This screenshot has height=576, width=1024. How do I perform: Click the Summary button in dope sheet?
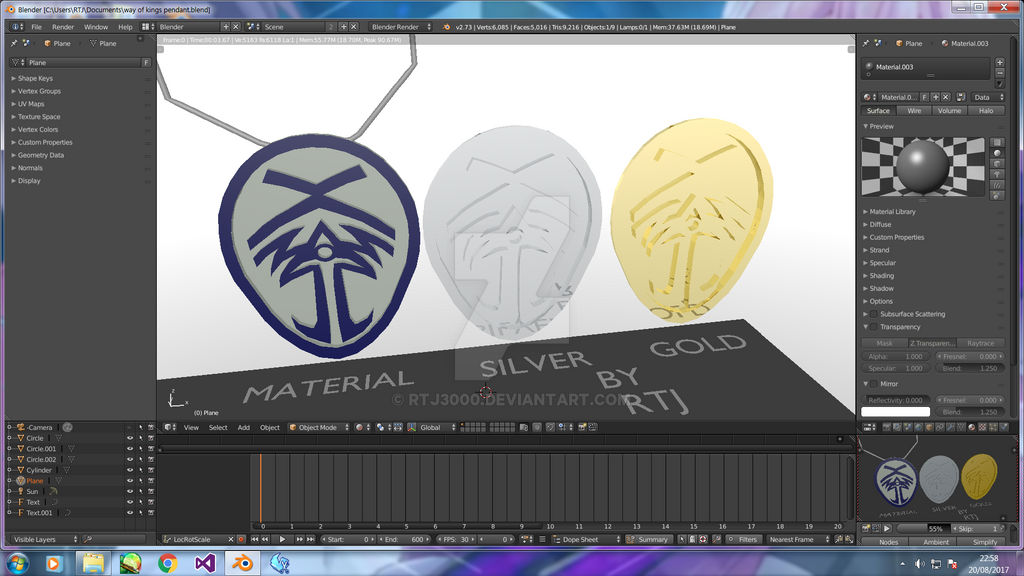(647, 539)
